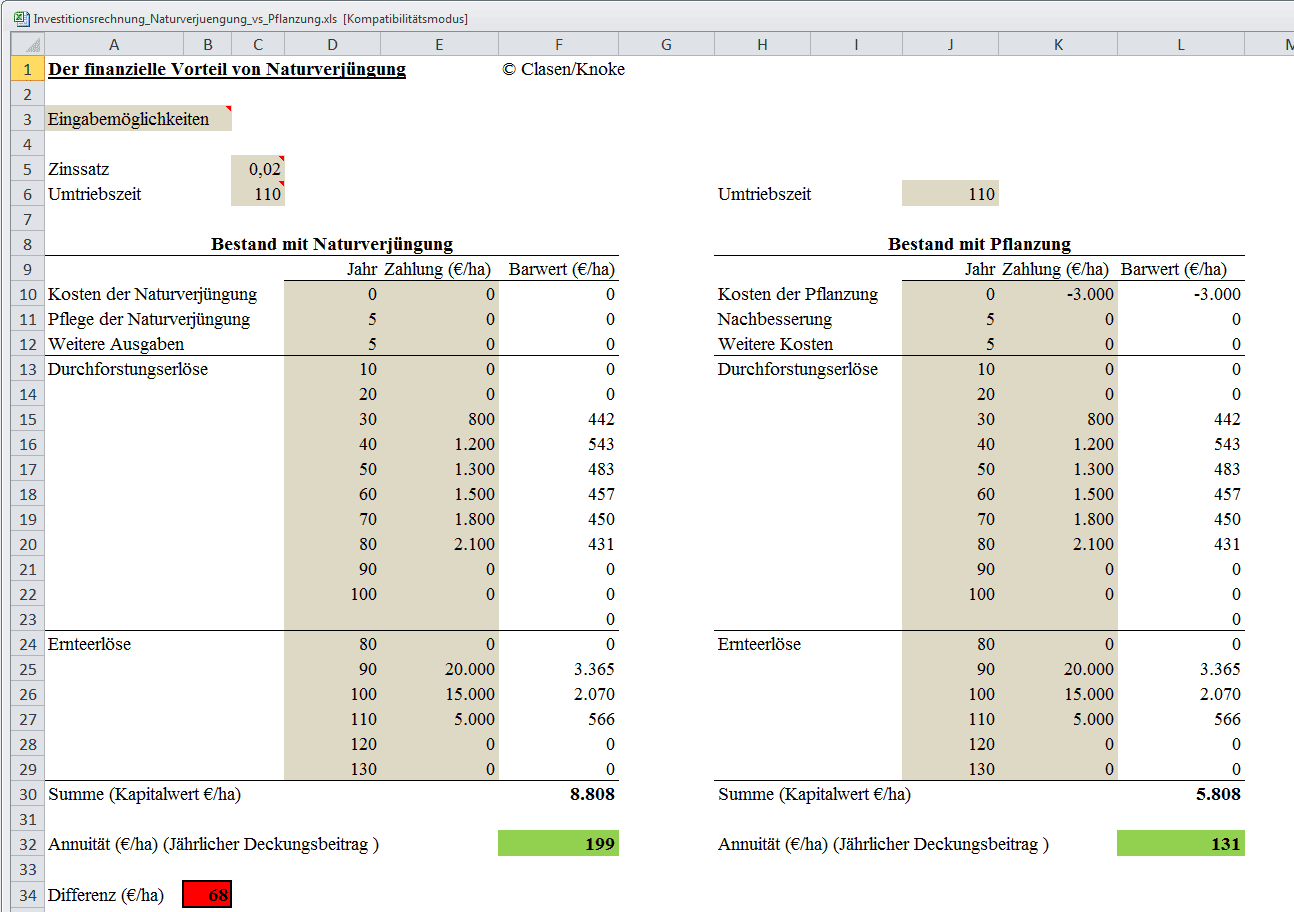Select the Kapitalwert sum cell showing 8.808
Image resolution: width=1294 pixels, height=912 pixels.
(558, 794)
